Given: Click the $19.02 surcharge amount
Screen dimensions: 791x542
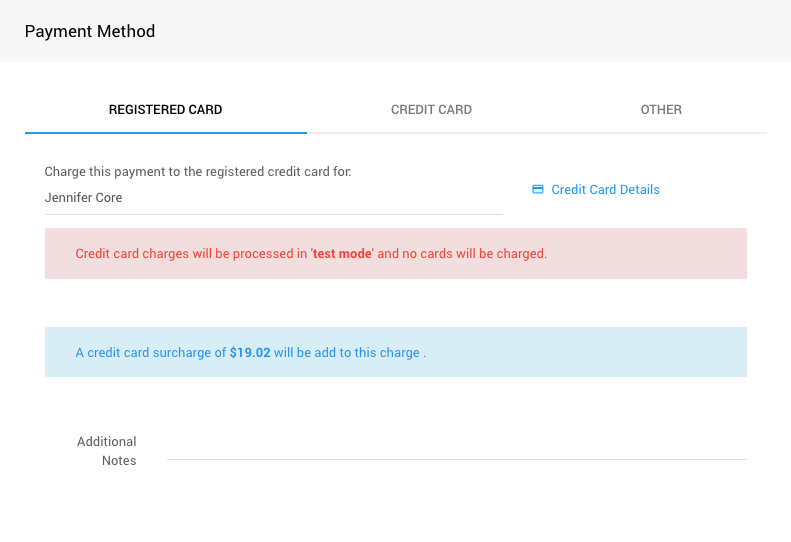Looking at the screenshot, I should (x=250, y=353).
